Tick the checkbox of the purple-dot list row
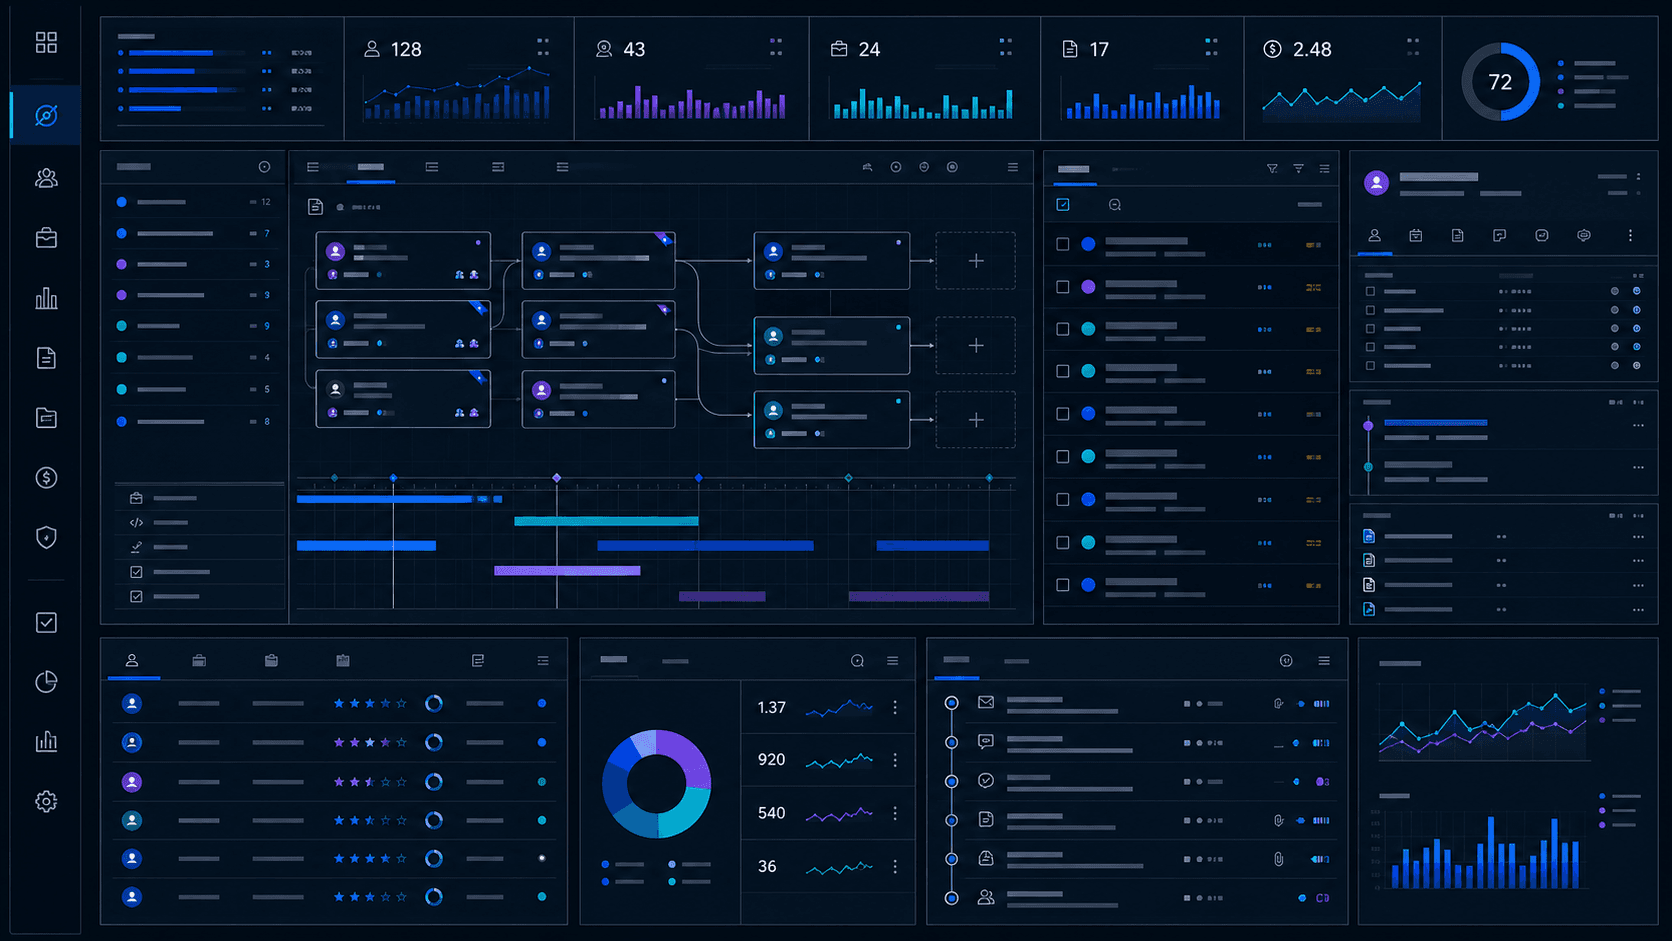 [x=1063, y=287]
